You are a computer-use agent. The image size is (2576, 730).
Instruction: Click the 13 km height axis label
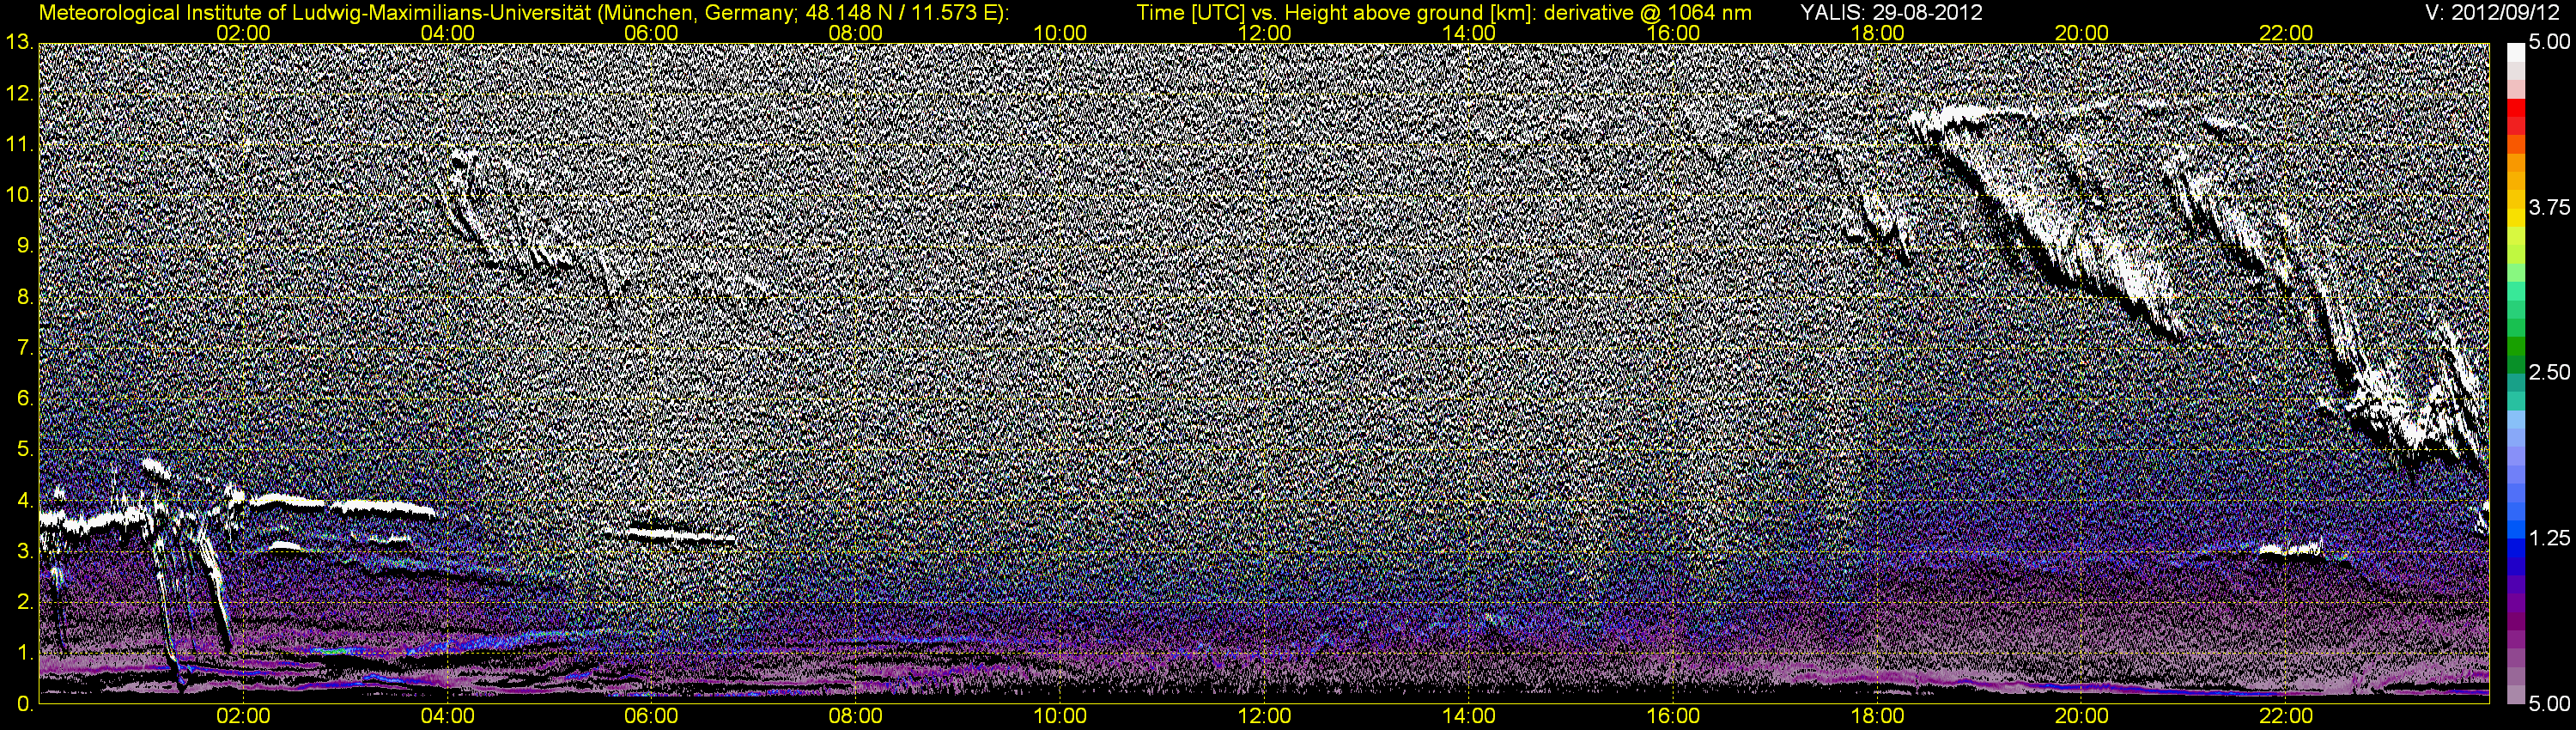(18, 43)
